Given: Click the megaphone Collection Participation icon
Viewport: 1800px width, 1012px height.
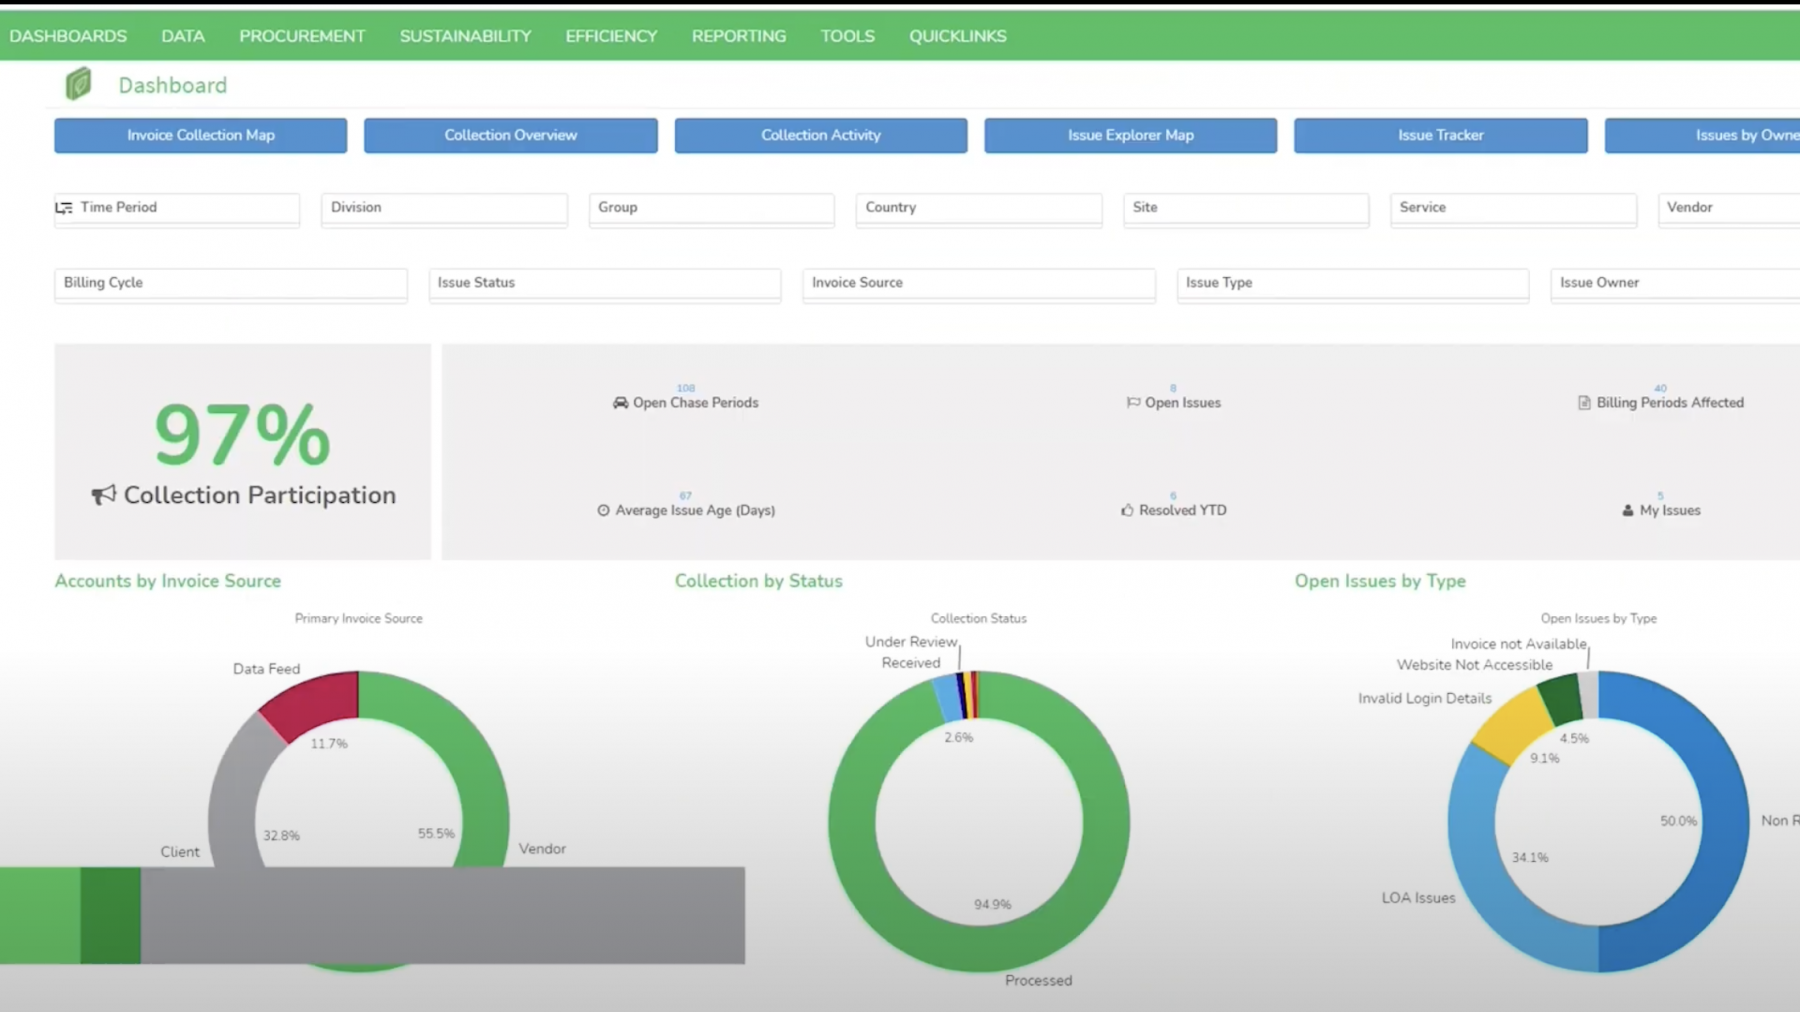Looking at the screenshot, I should click(104, 495).
